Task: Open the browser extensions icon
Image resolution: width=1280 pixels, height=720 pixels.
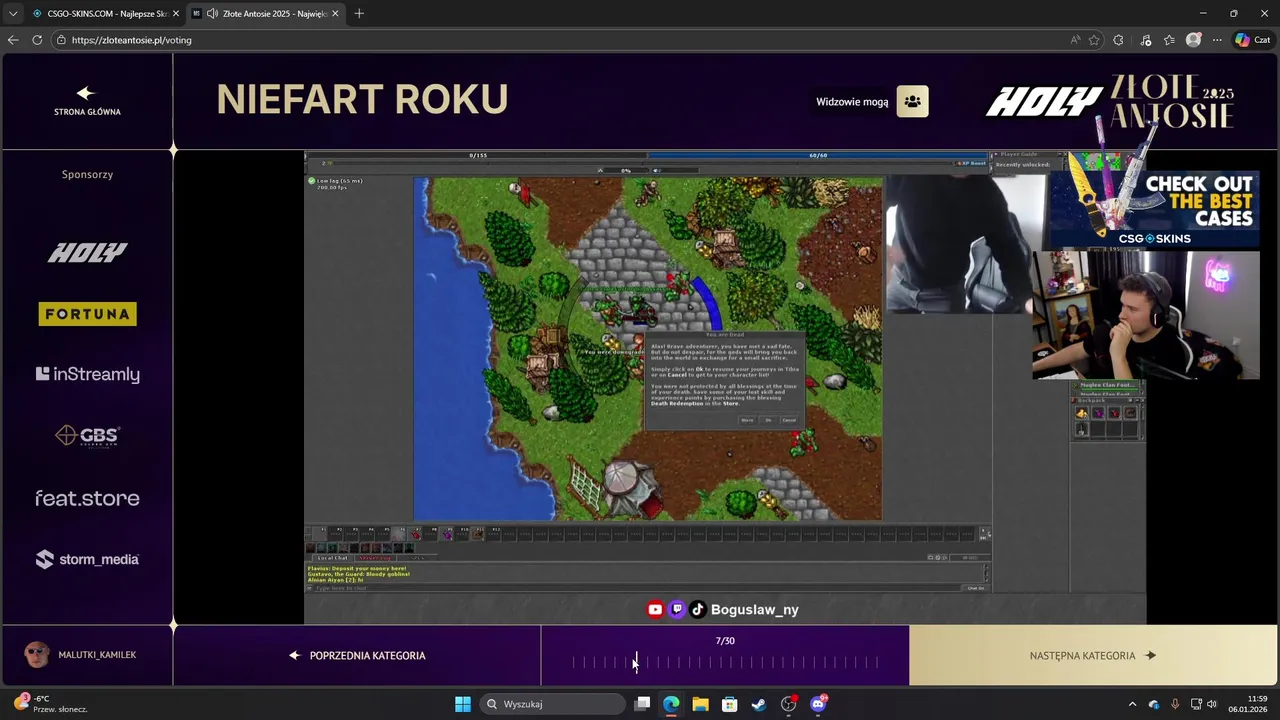Action: pos(1118,40)
